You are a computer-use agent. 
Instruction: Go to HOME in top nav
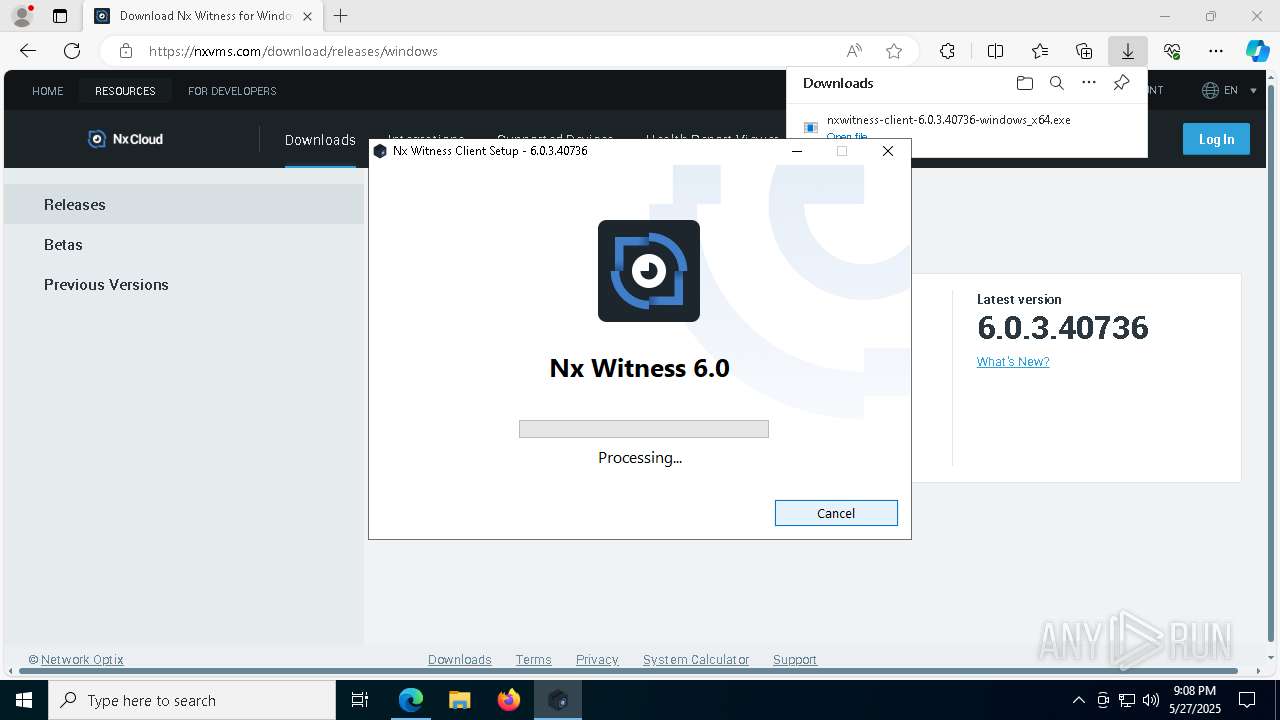[48, 91]
